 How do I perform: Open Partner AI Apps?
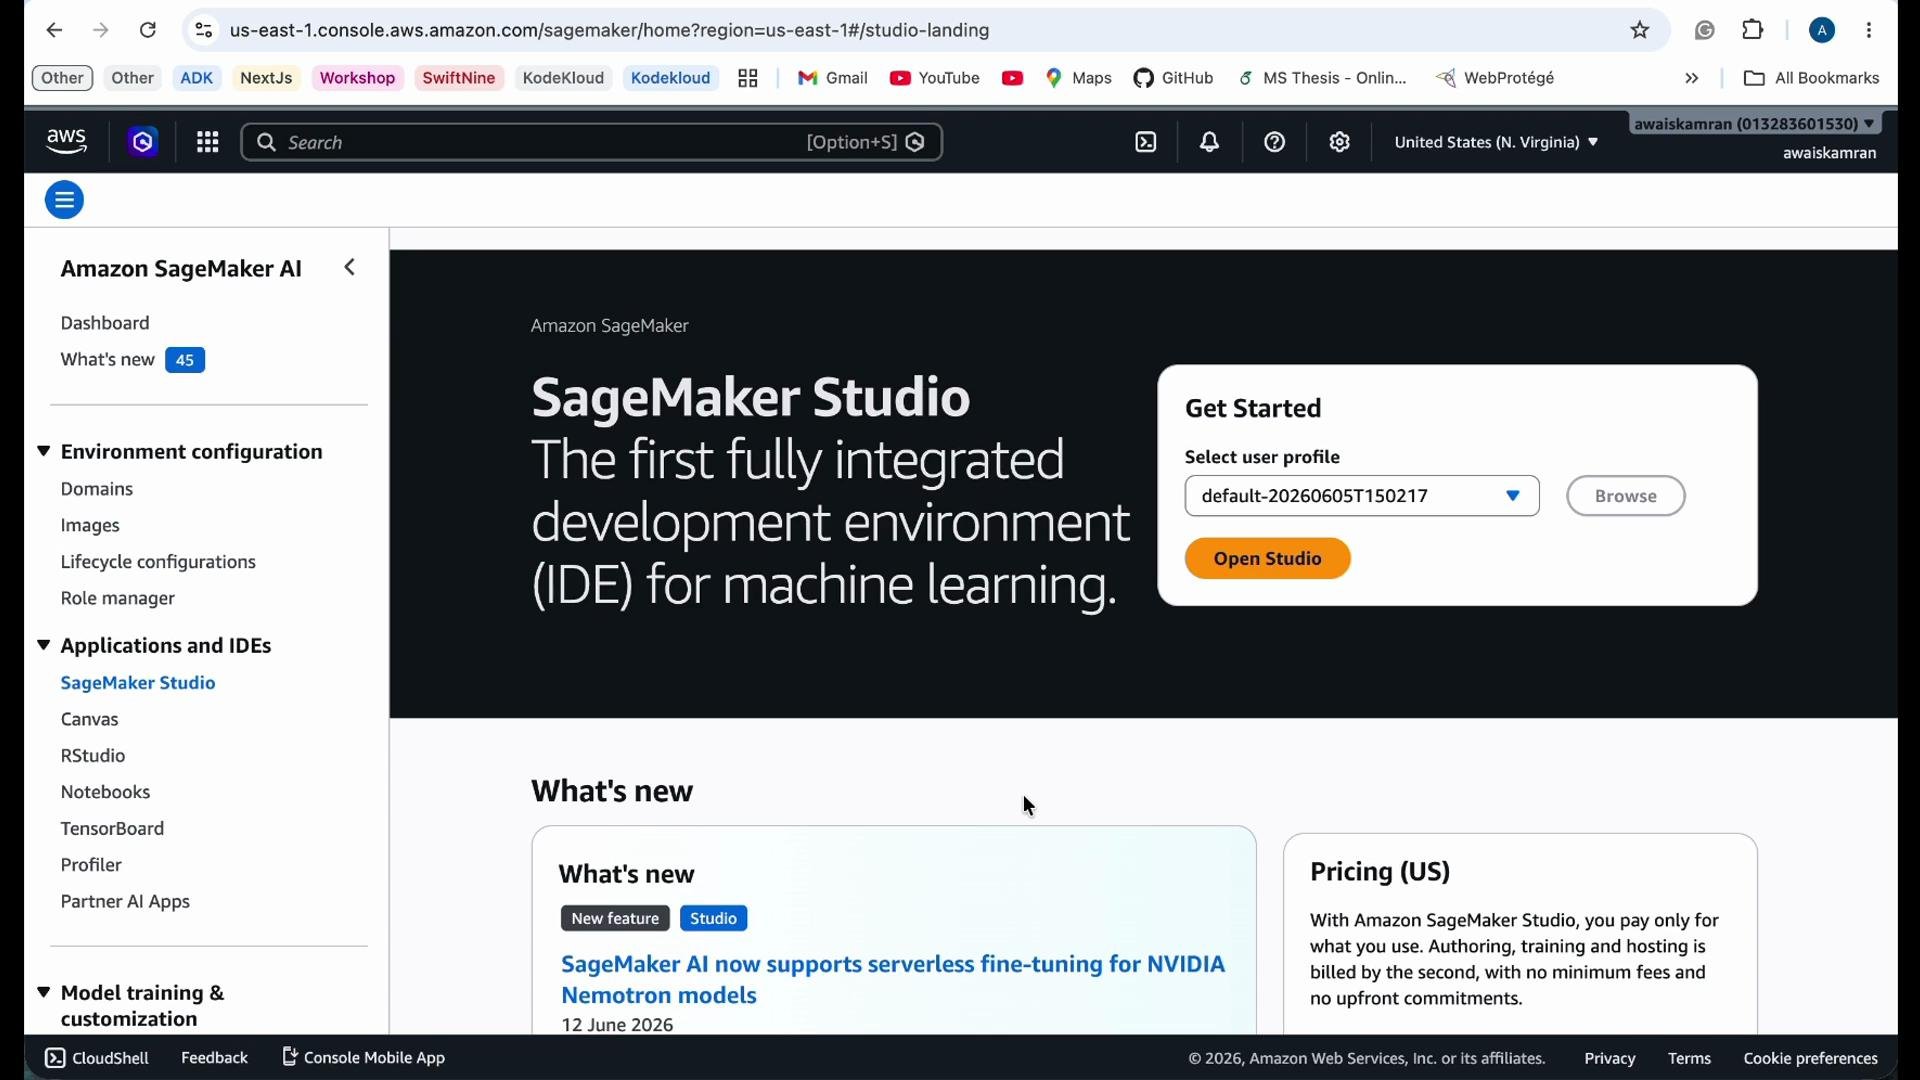(x=125, y=902)
